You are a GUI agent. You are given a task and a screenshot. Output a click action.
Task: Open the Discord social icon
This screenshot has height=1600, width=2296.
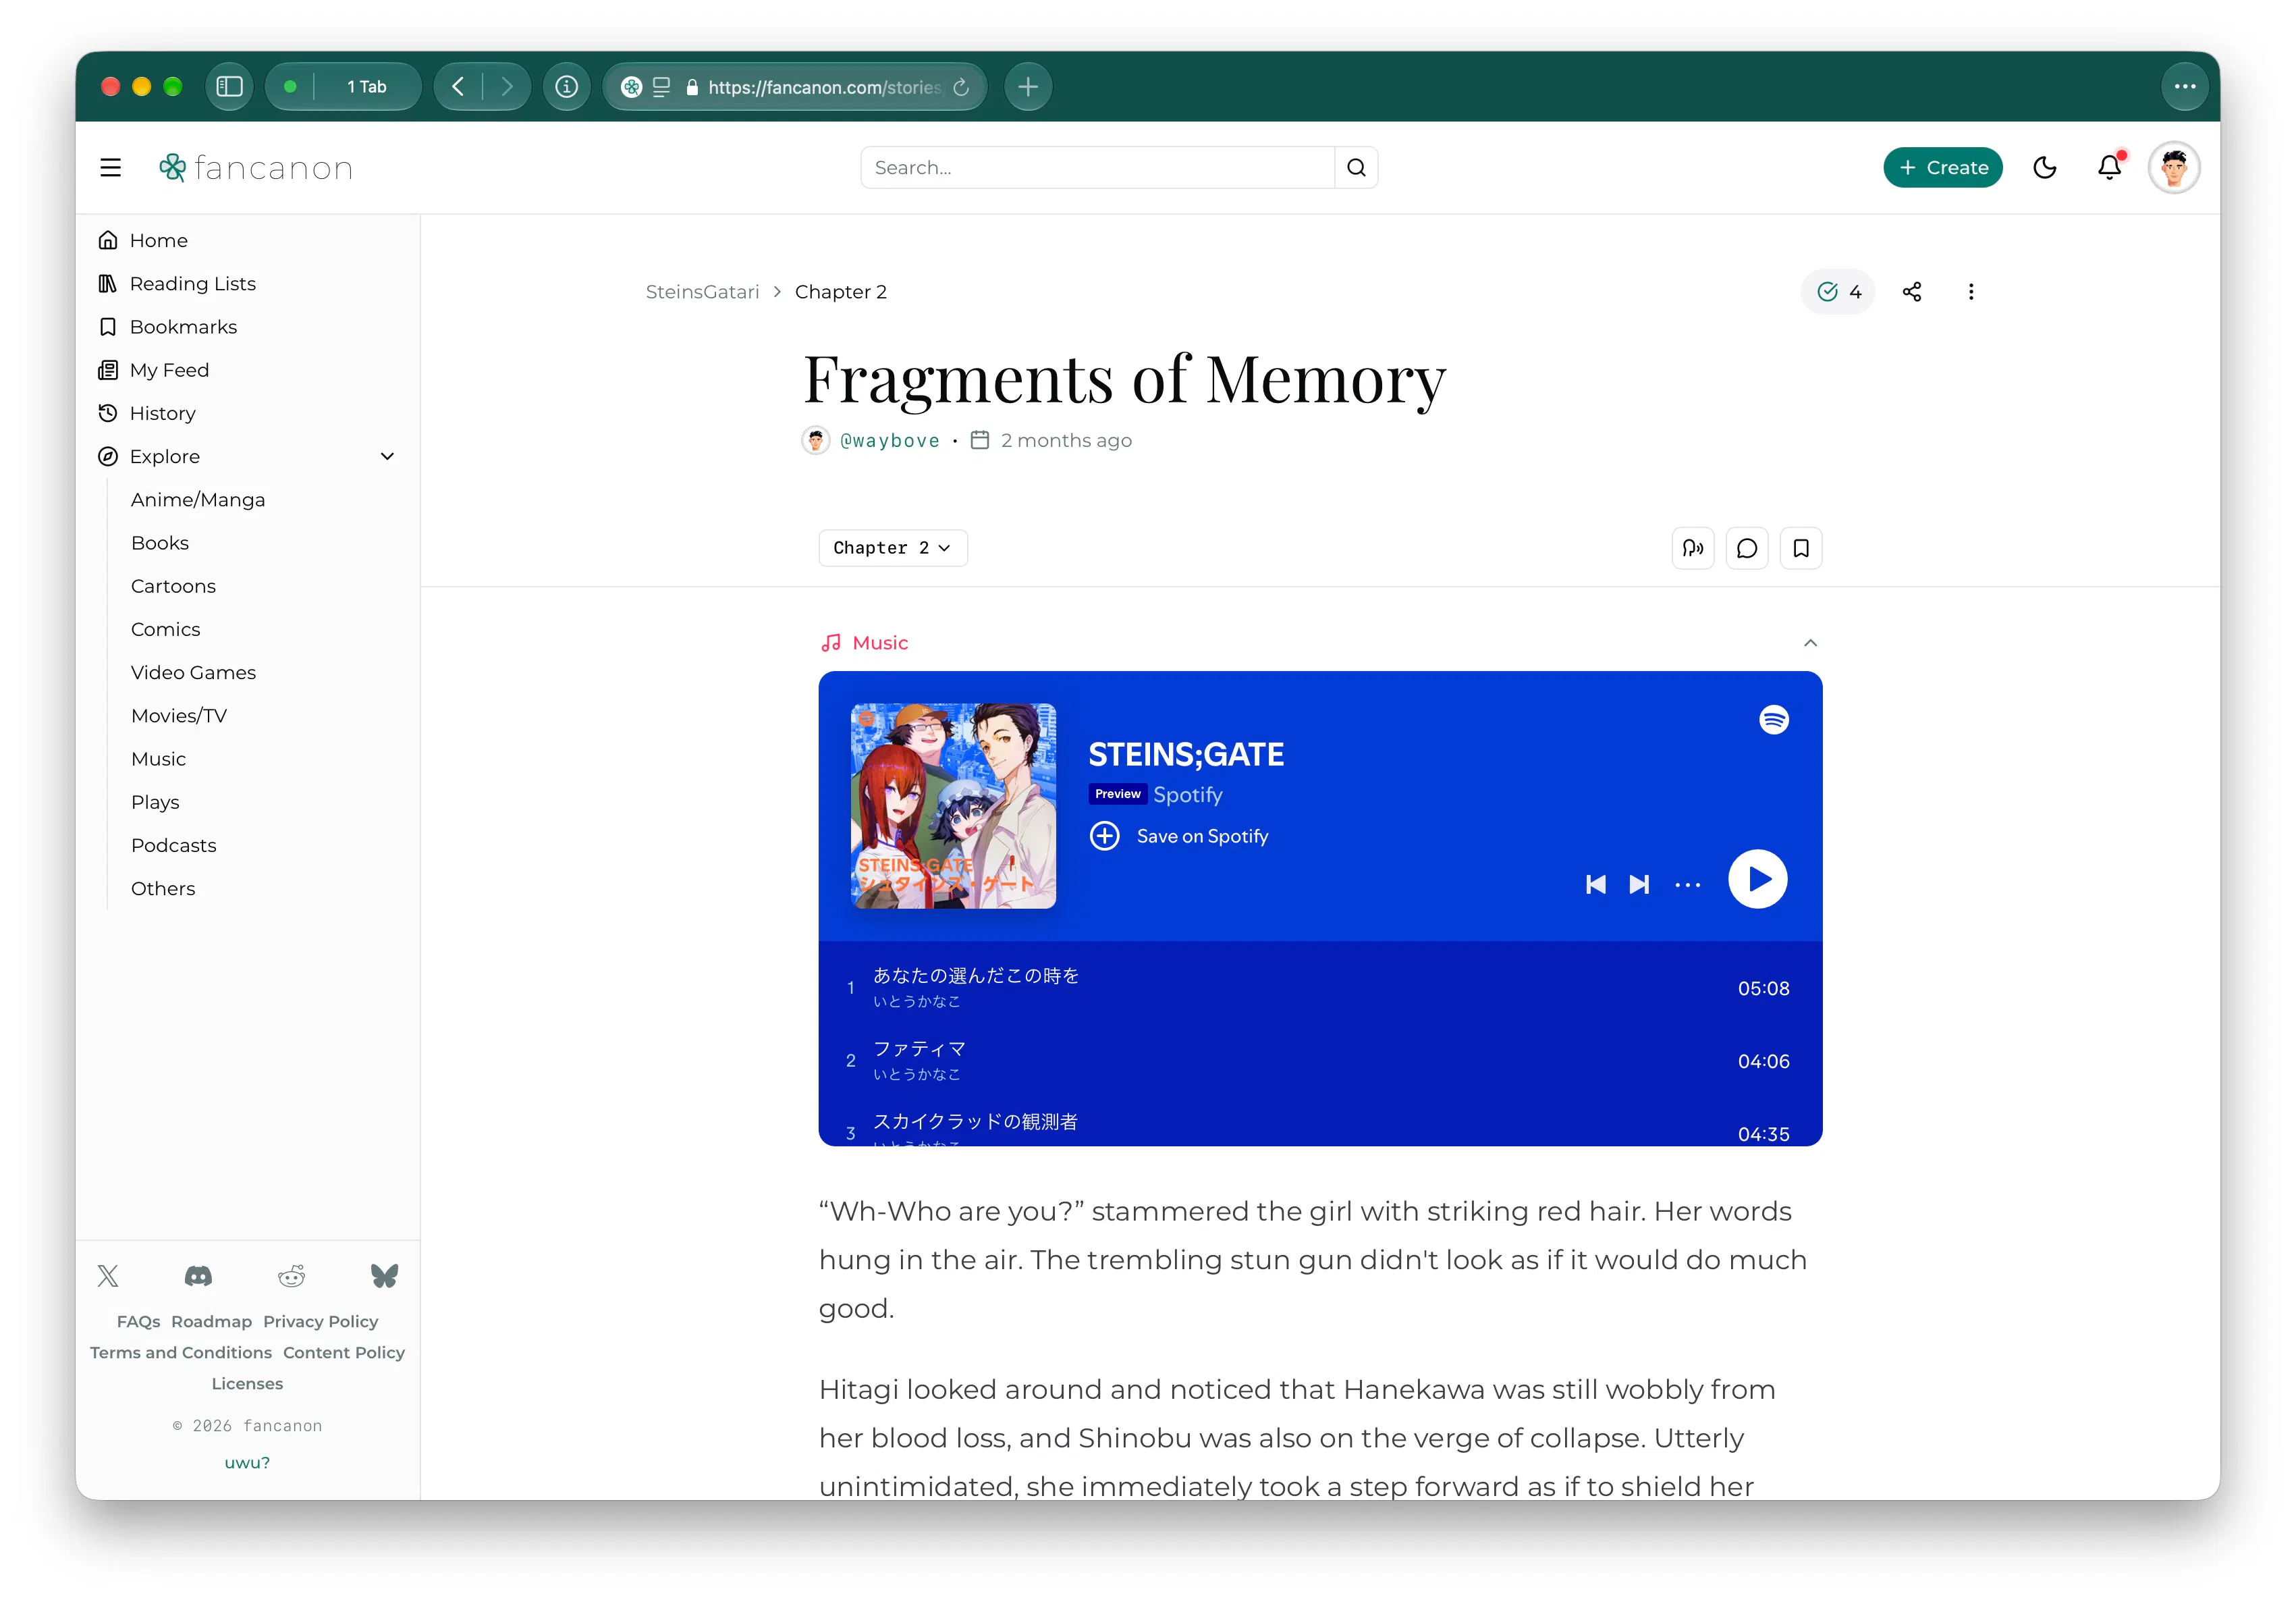[x=198, y=1276]
